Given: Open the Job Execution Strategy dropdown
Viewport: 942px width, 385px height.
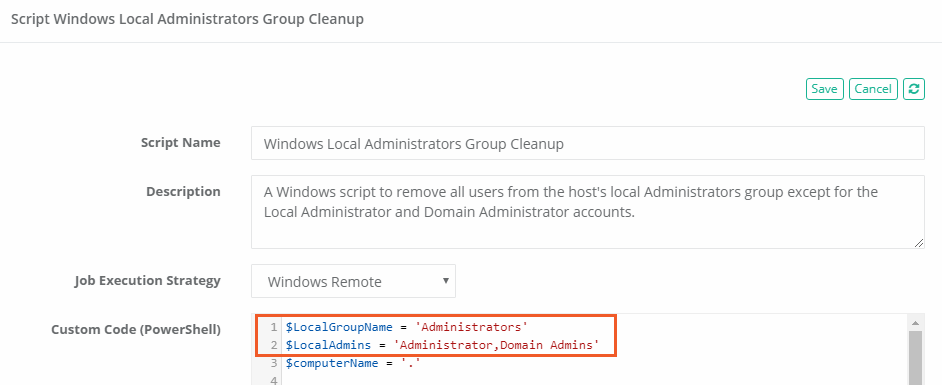Looking at the screenshot, I should pyautogui.click(x=353, y=281).
